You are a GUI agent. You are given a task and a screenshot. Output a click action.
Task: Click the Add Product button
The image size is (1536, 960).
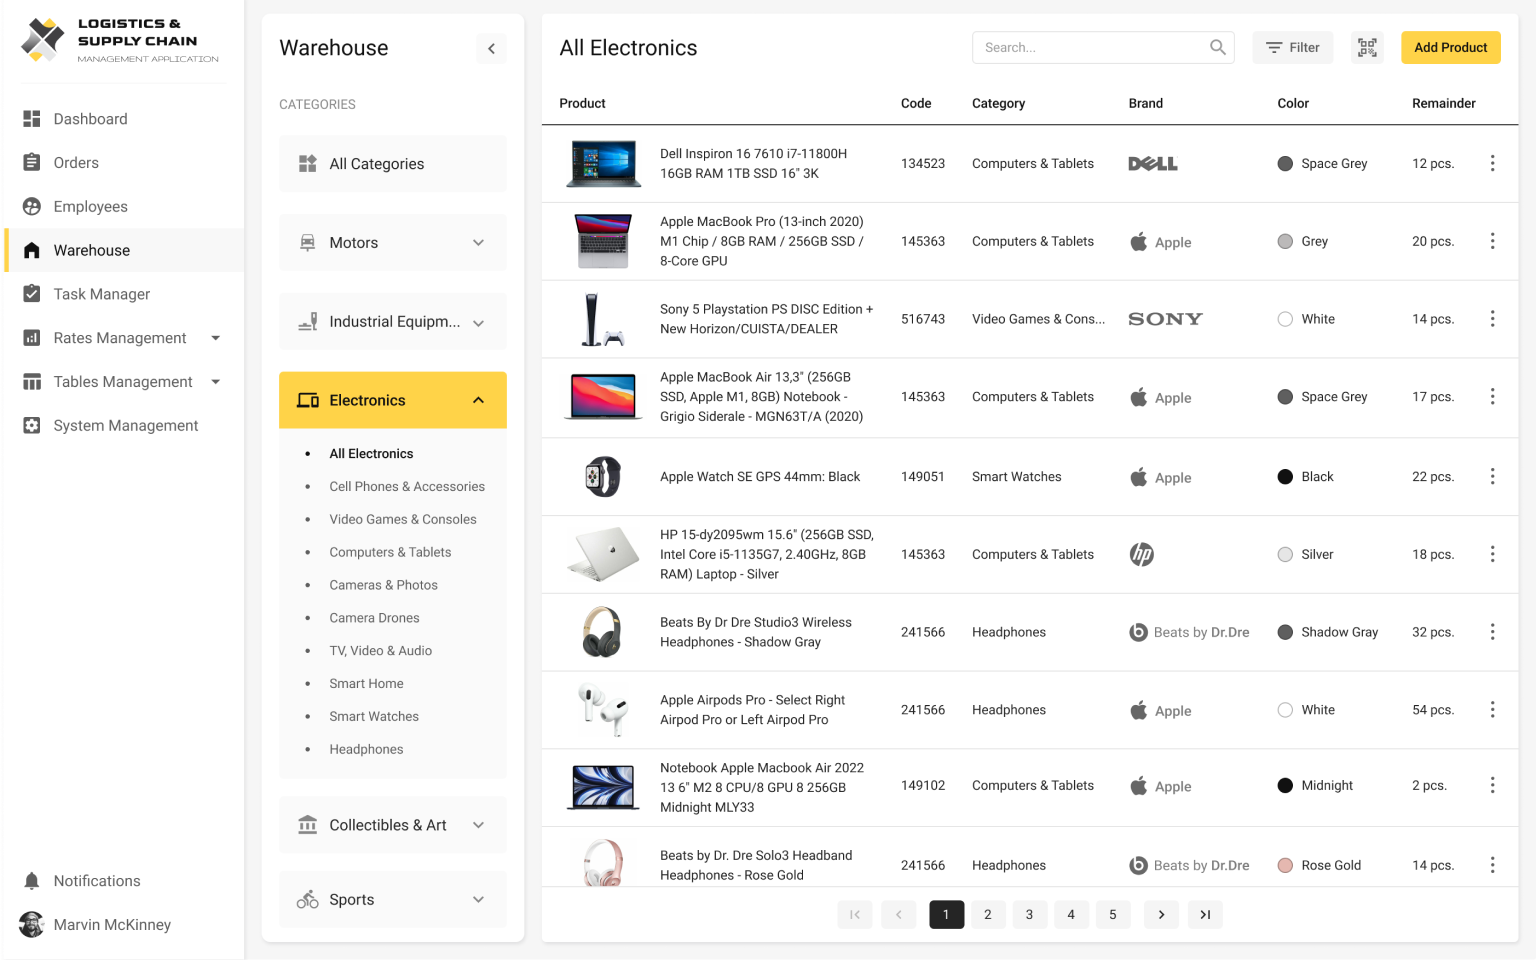pyautogui.click(x=1451, y=47)
